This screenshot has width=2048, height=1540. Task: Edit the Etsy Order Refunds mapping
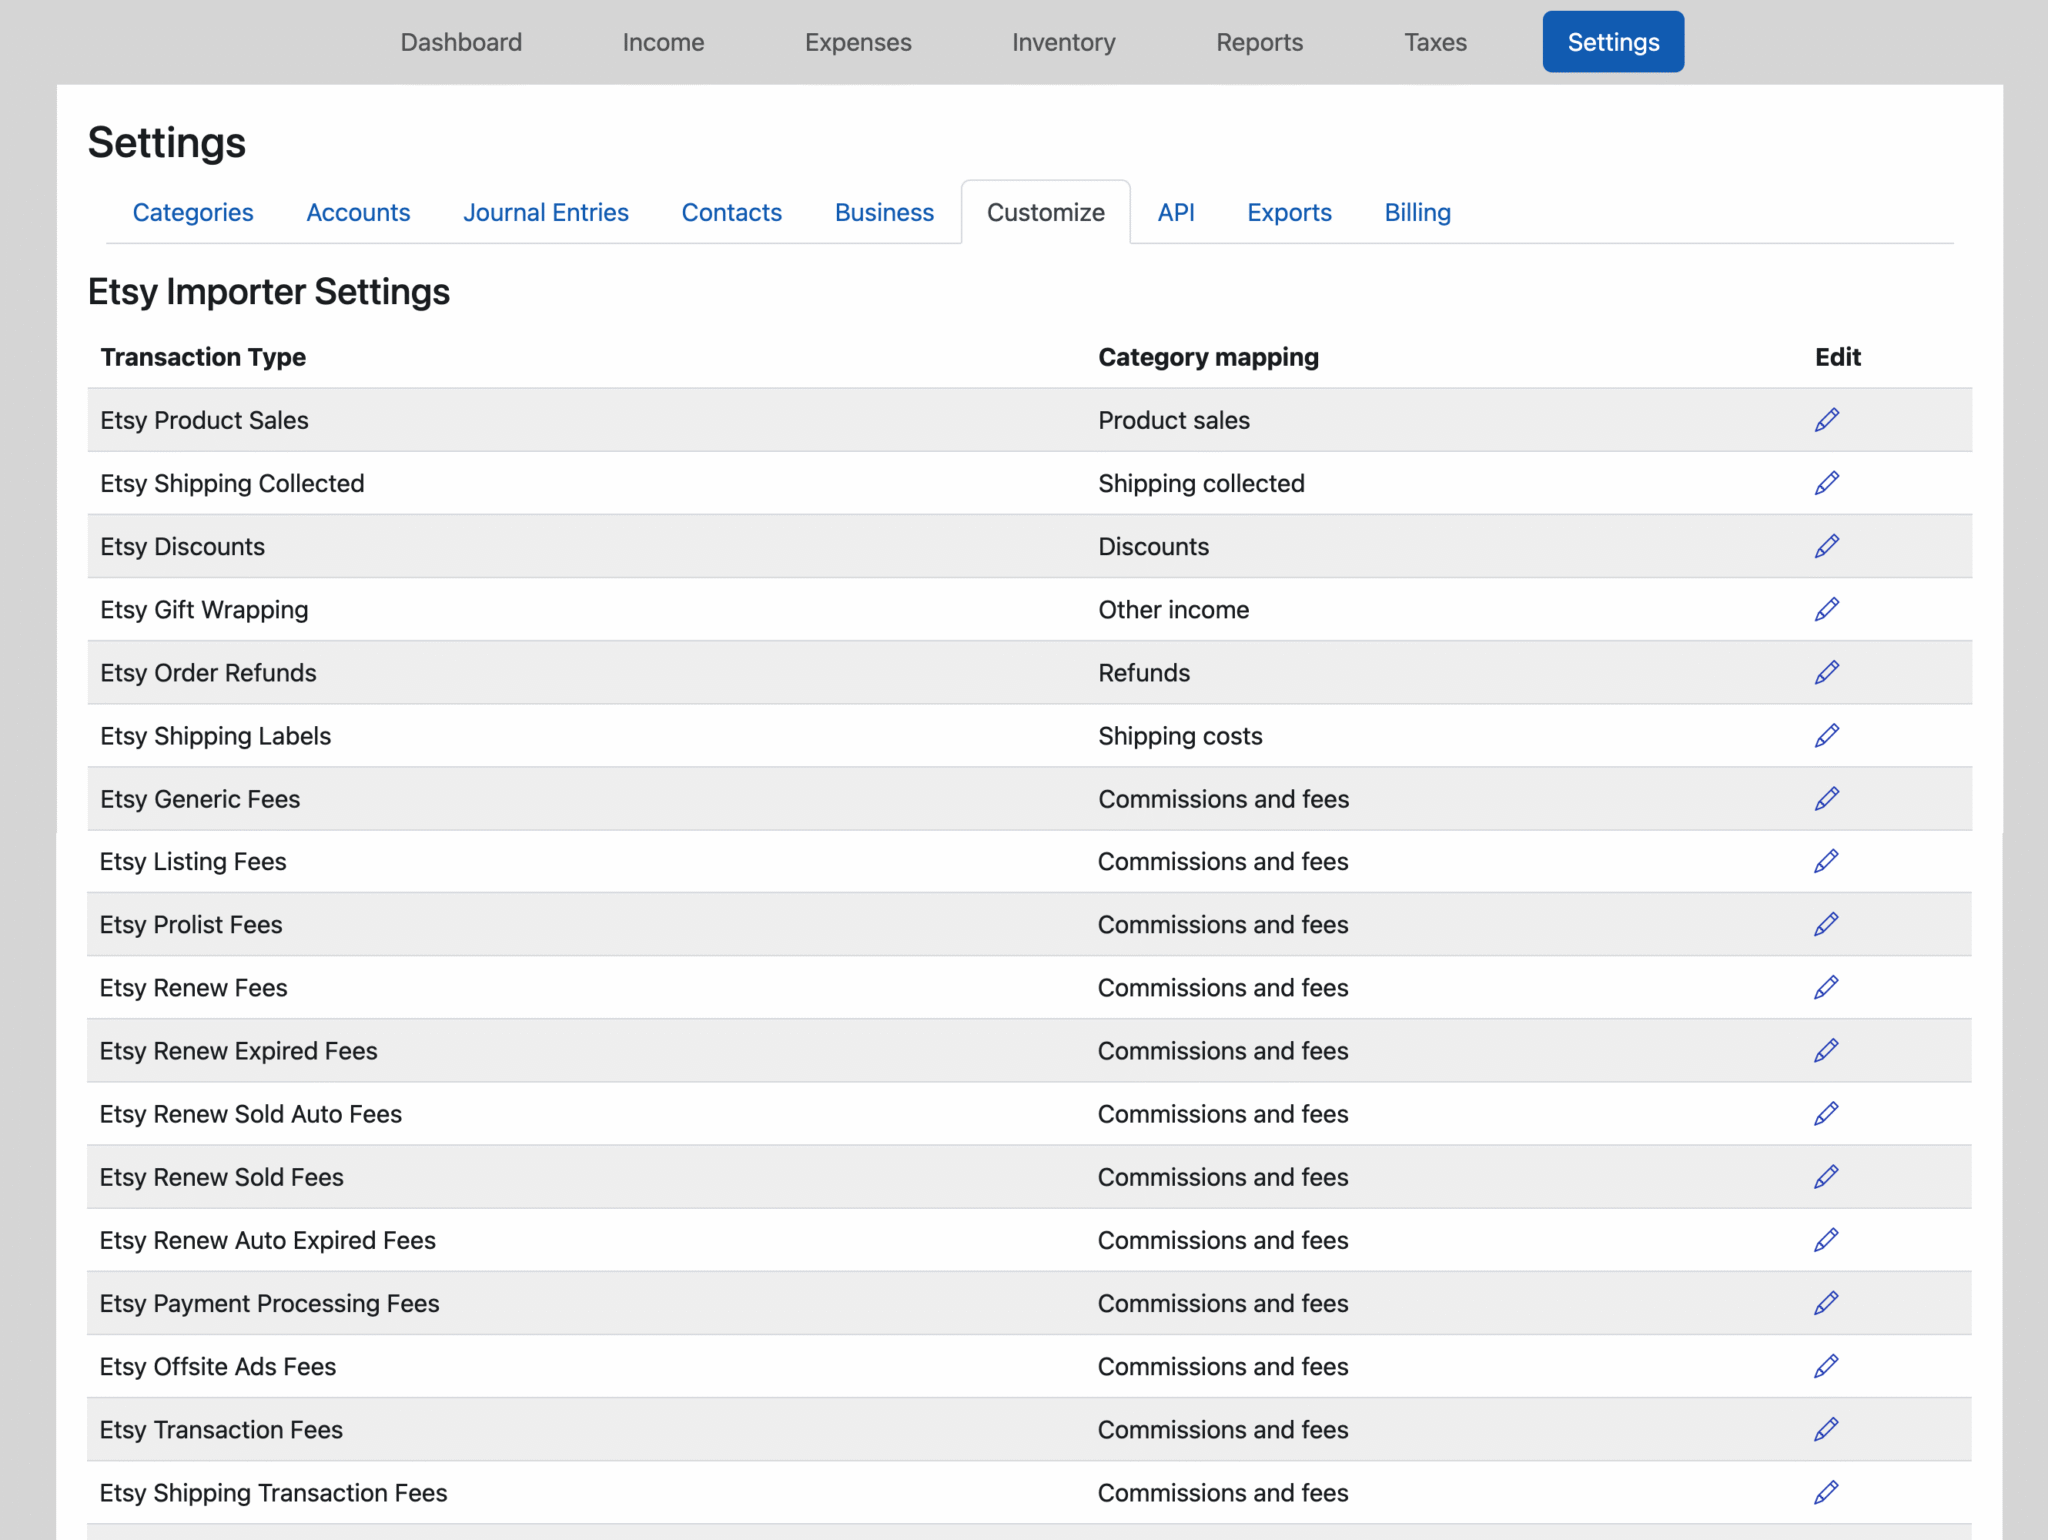[x=1826, y=672]
